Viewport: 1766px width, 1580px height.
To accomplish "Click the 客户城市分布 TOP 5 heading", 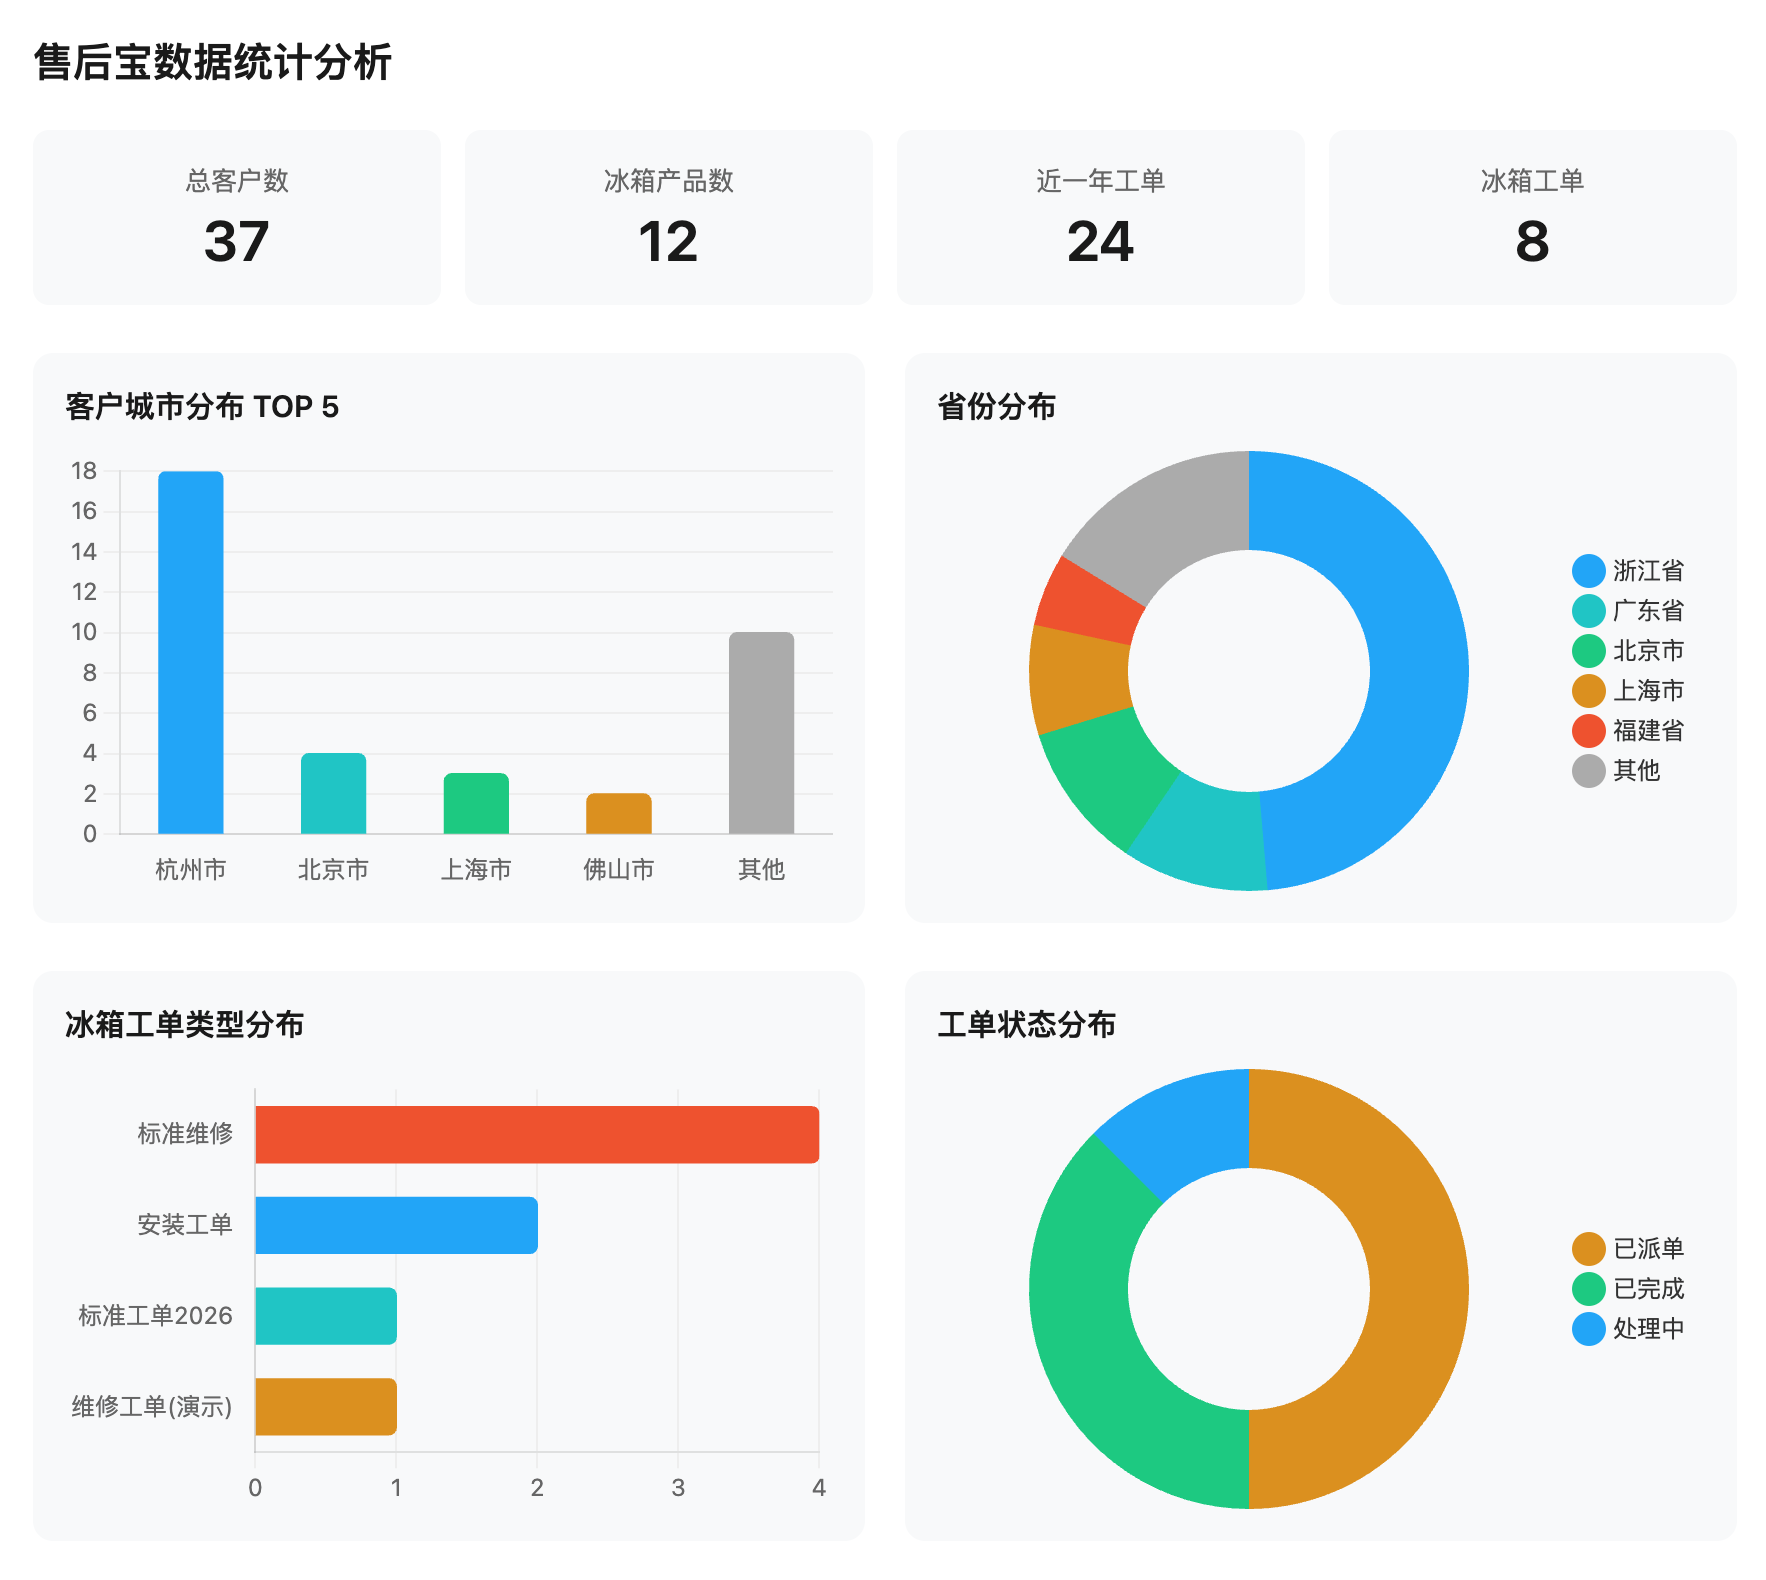I will (x=202, y=407).
